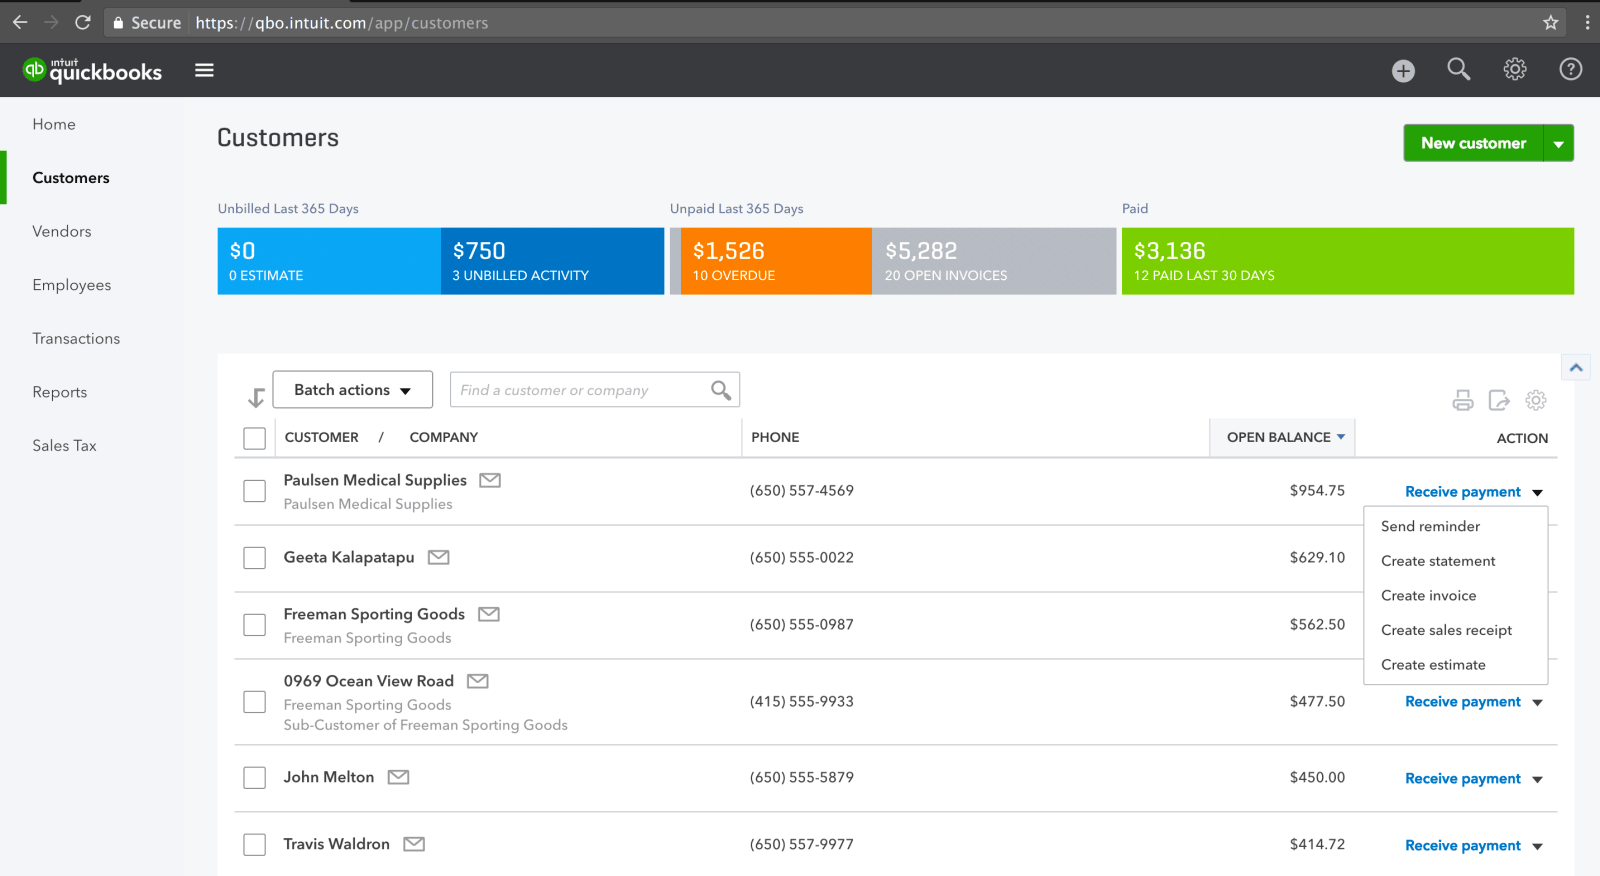Open Transactions in sidebar
Screen dimensions: 1600x876
(76, 338)
